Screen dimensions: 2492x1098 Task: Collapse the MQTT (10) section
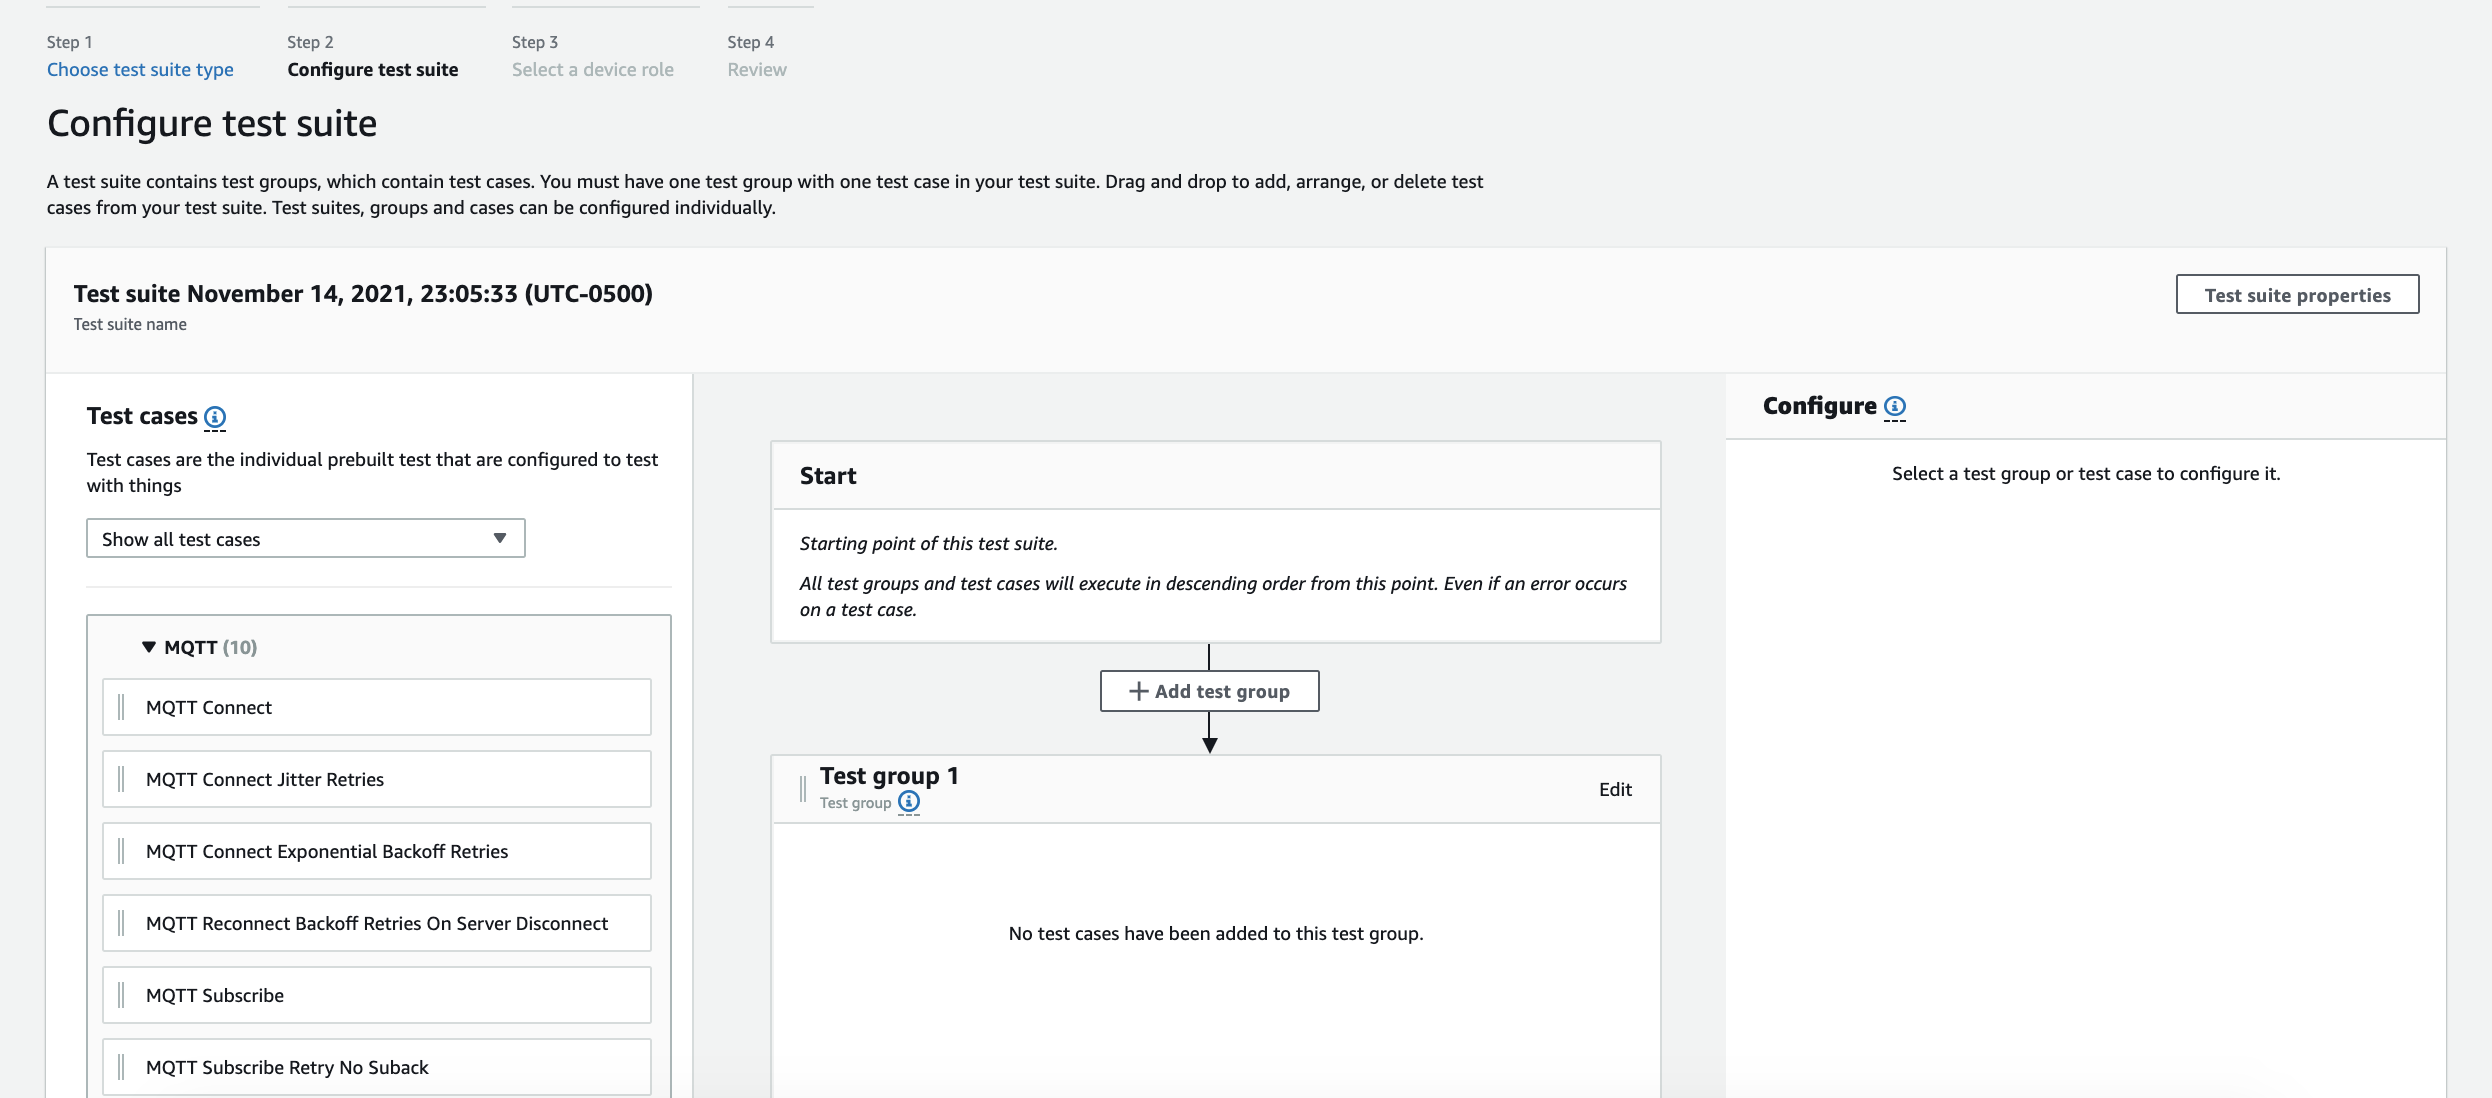149,647
